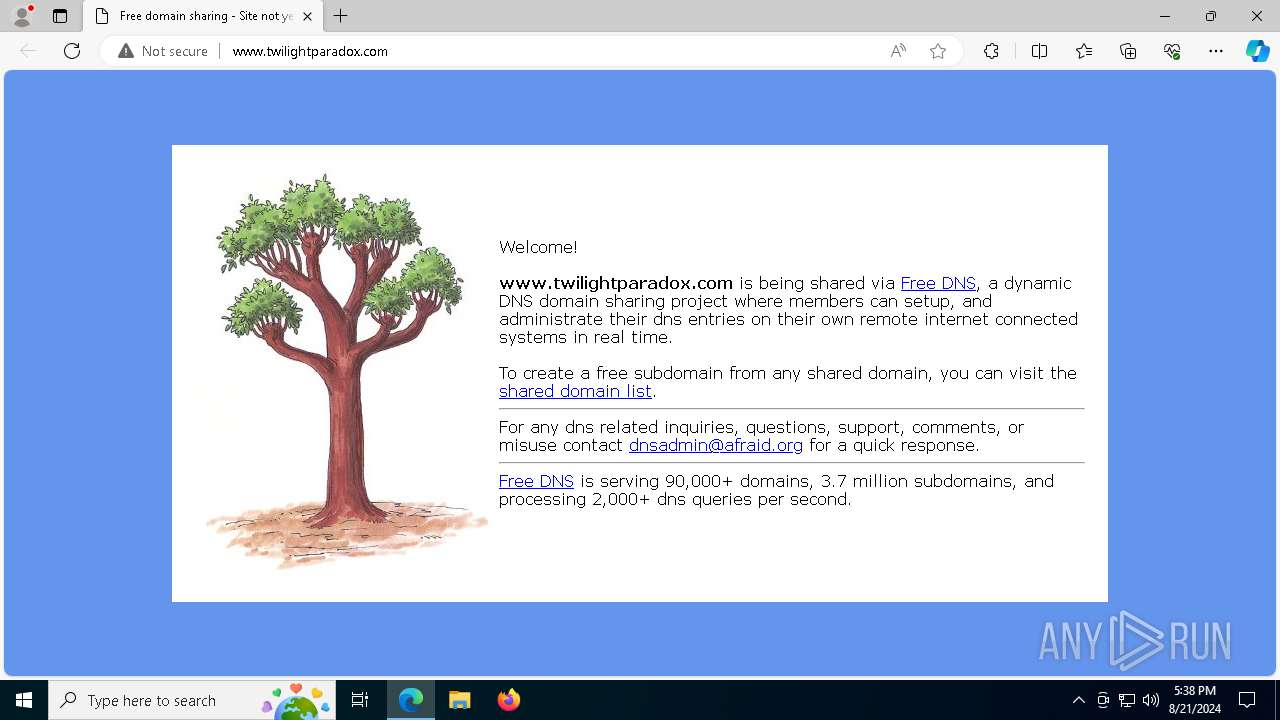Add page to favorites star icon
This screenshot has width=1280, height=720.
coord(938,51)
